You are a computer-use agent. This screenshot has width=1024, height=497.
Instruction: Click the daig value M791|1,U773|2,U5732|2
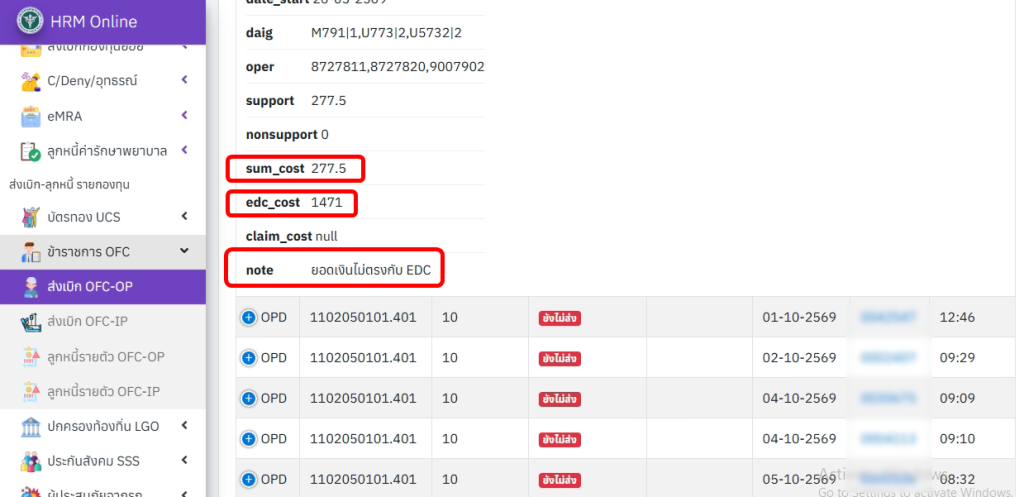point(386,33)
